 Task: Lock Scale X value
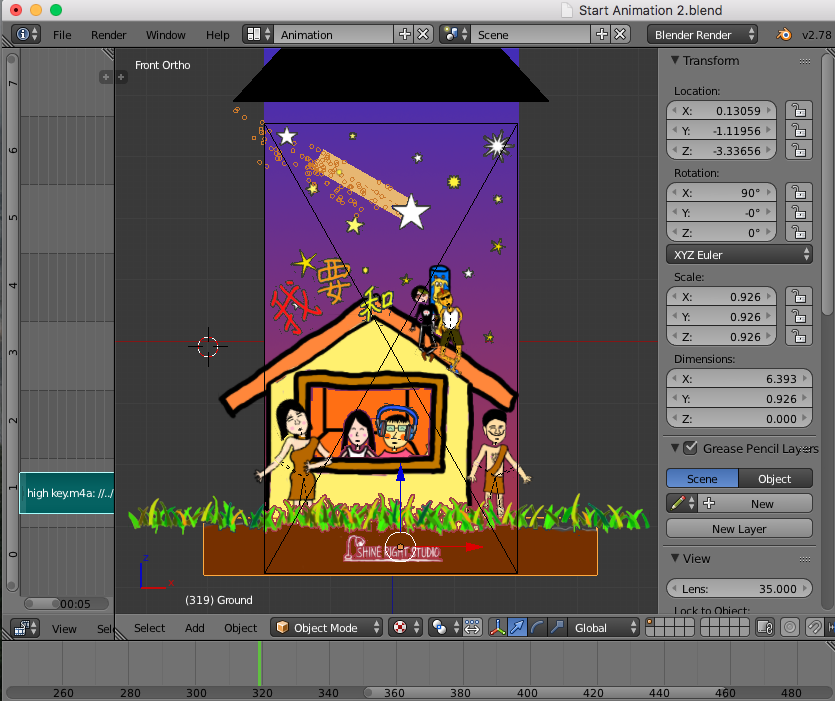(x=799, y=297)
